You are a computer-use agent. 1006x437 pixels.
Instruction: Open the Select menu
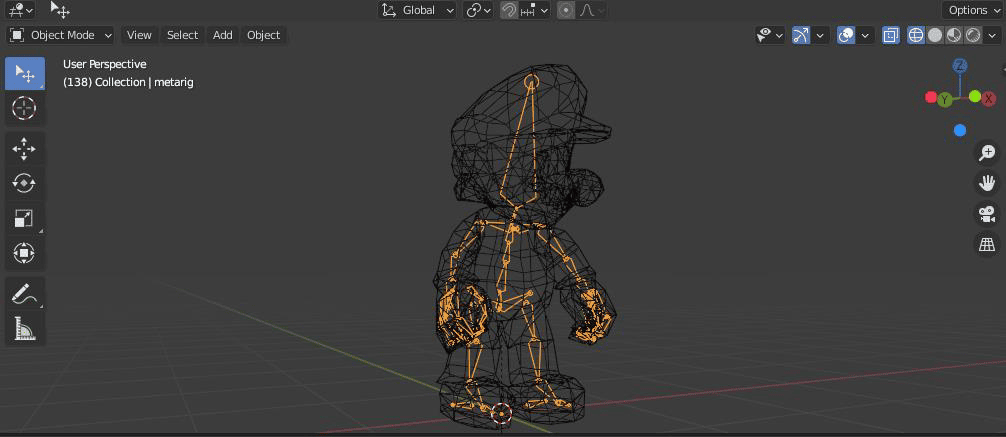click(x=182, y=35)
